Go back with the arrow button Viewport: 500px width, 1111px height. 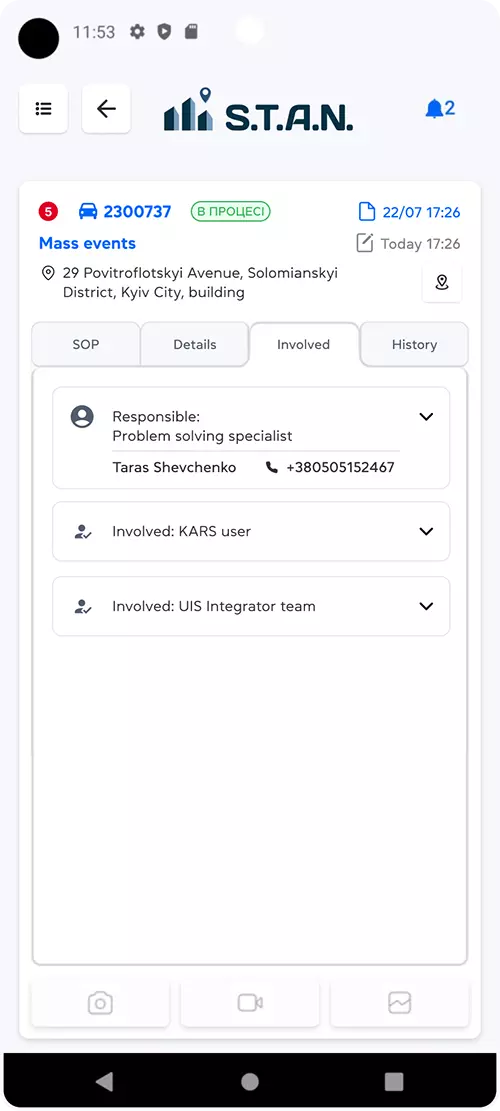[106, 109]
